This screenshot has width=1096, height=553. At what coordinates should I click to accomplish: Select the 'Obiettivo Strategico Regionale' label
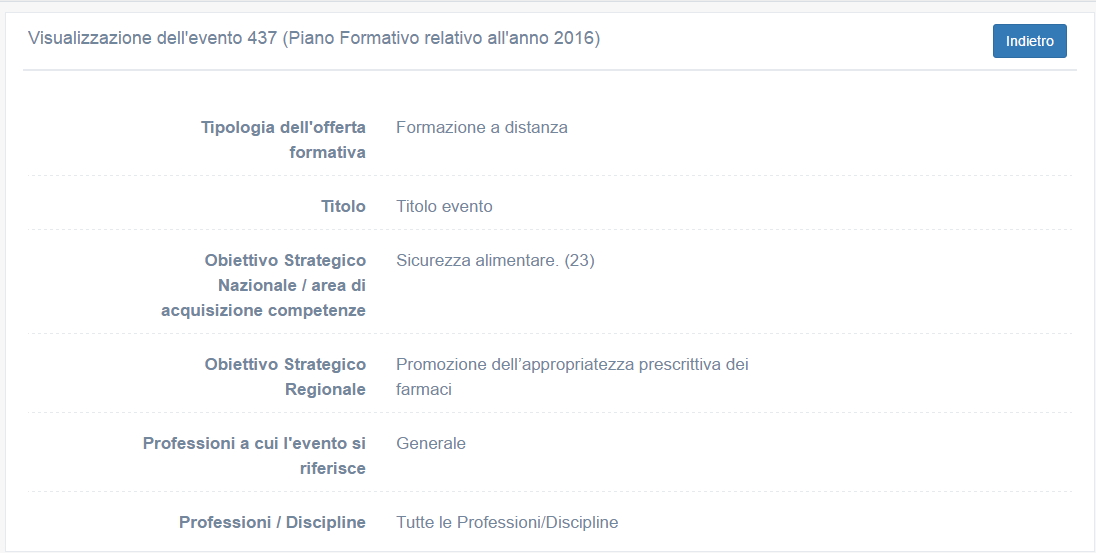(285, 376)
